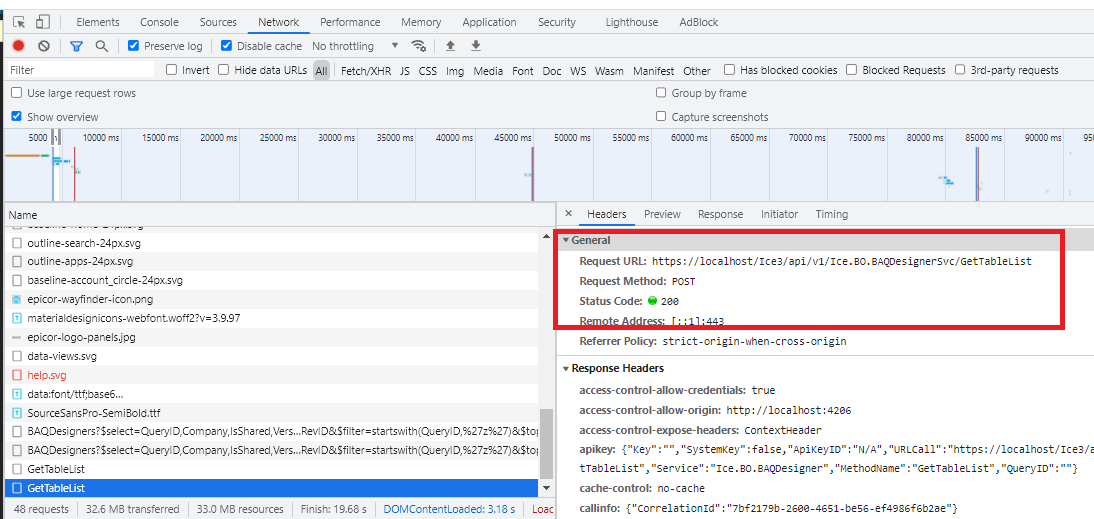
Task: Open the Application tab
Action: 489,22
